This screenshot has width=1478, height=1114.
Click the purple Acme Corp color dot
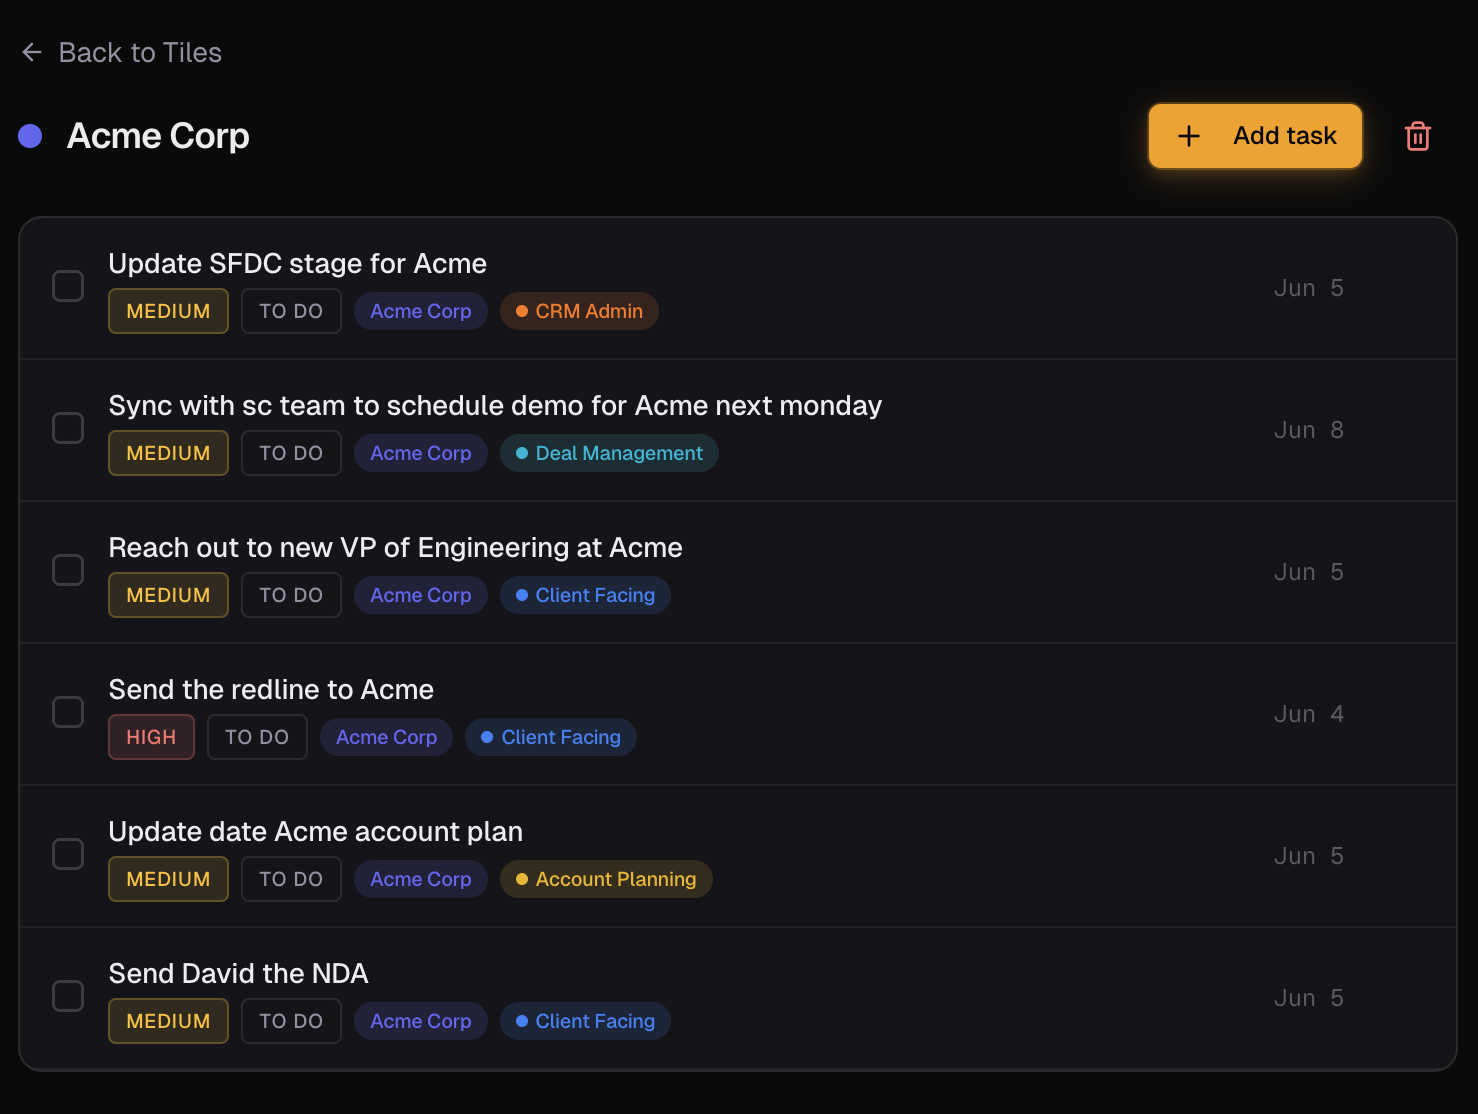click(30, 136)
